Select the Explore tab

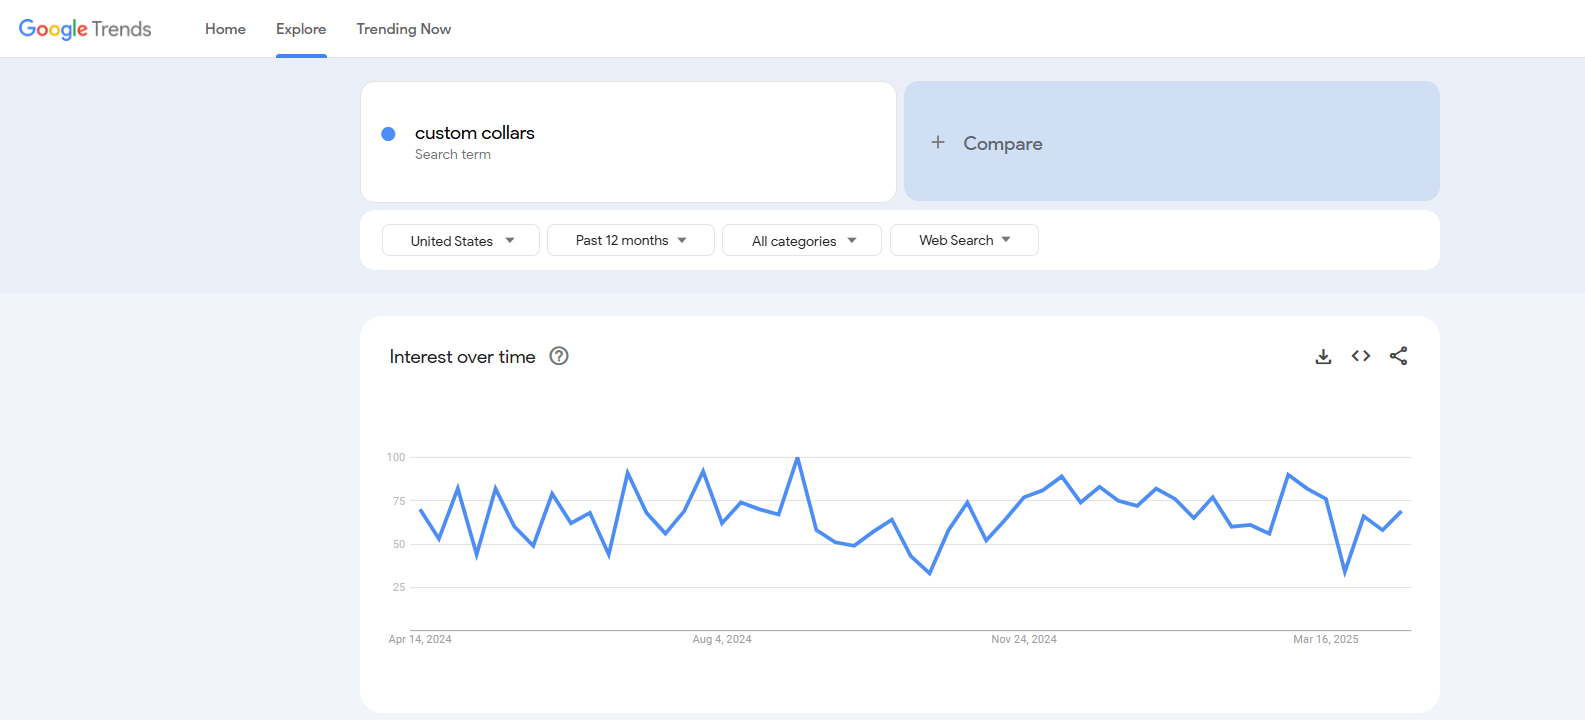[x=301, y=29]
